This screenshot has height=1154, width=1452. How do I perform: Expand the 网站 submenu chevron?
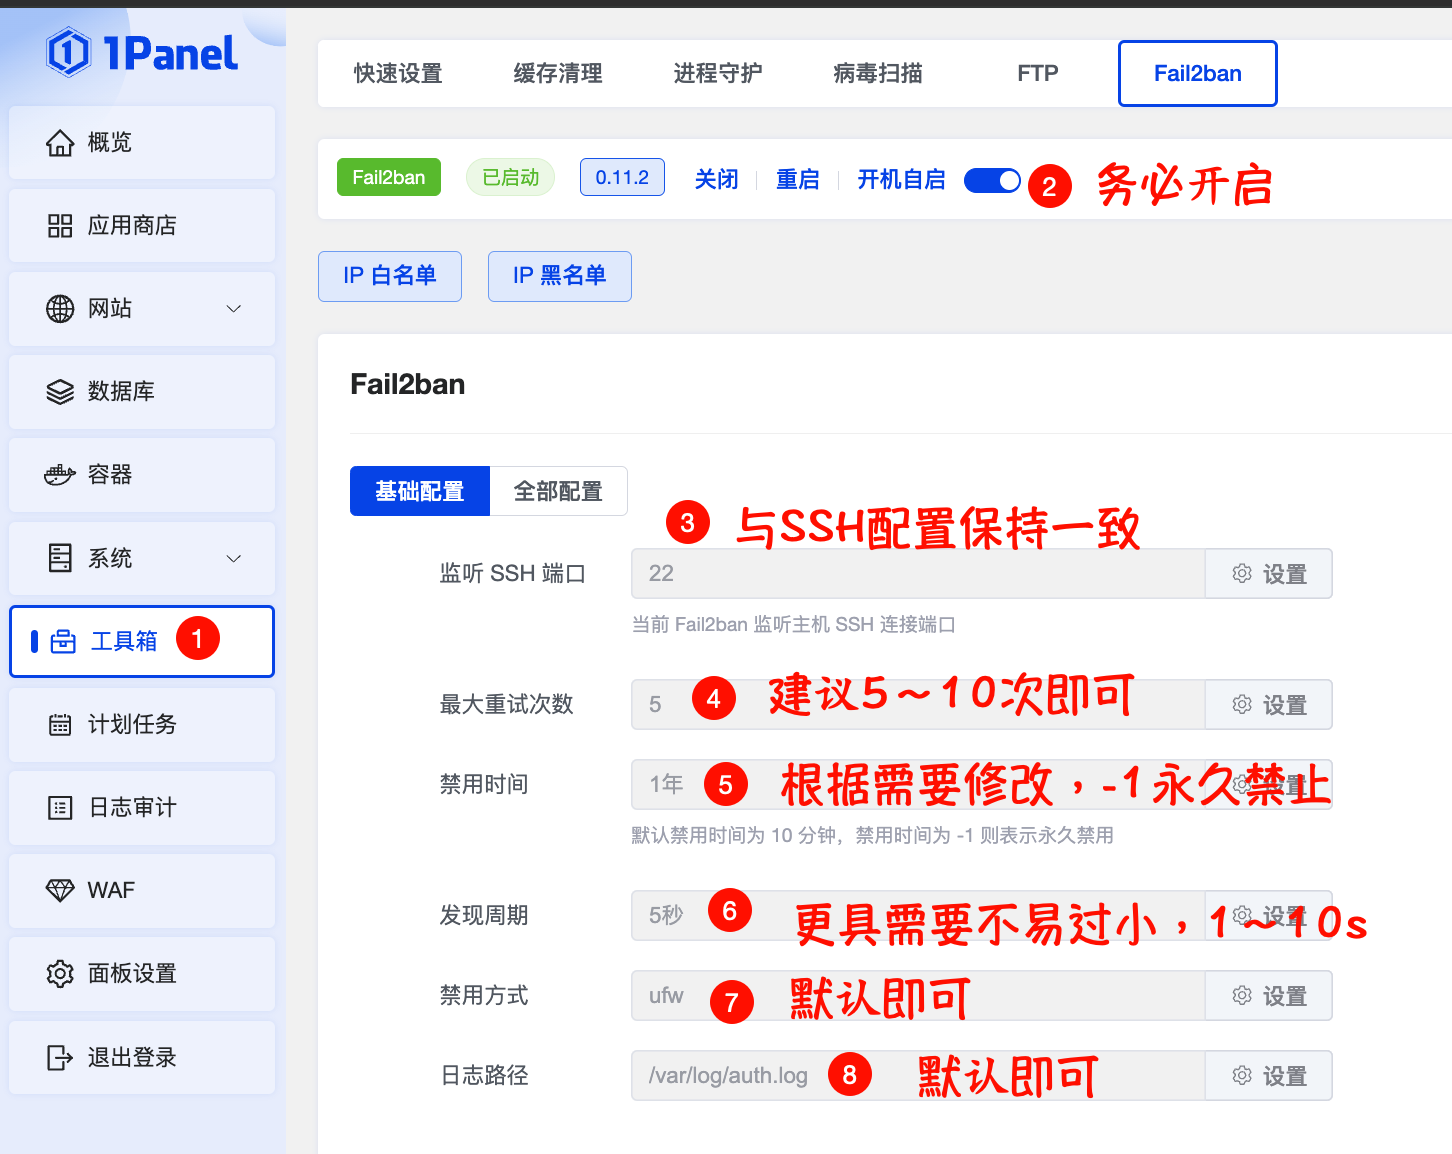pos(234,309)
